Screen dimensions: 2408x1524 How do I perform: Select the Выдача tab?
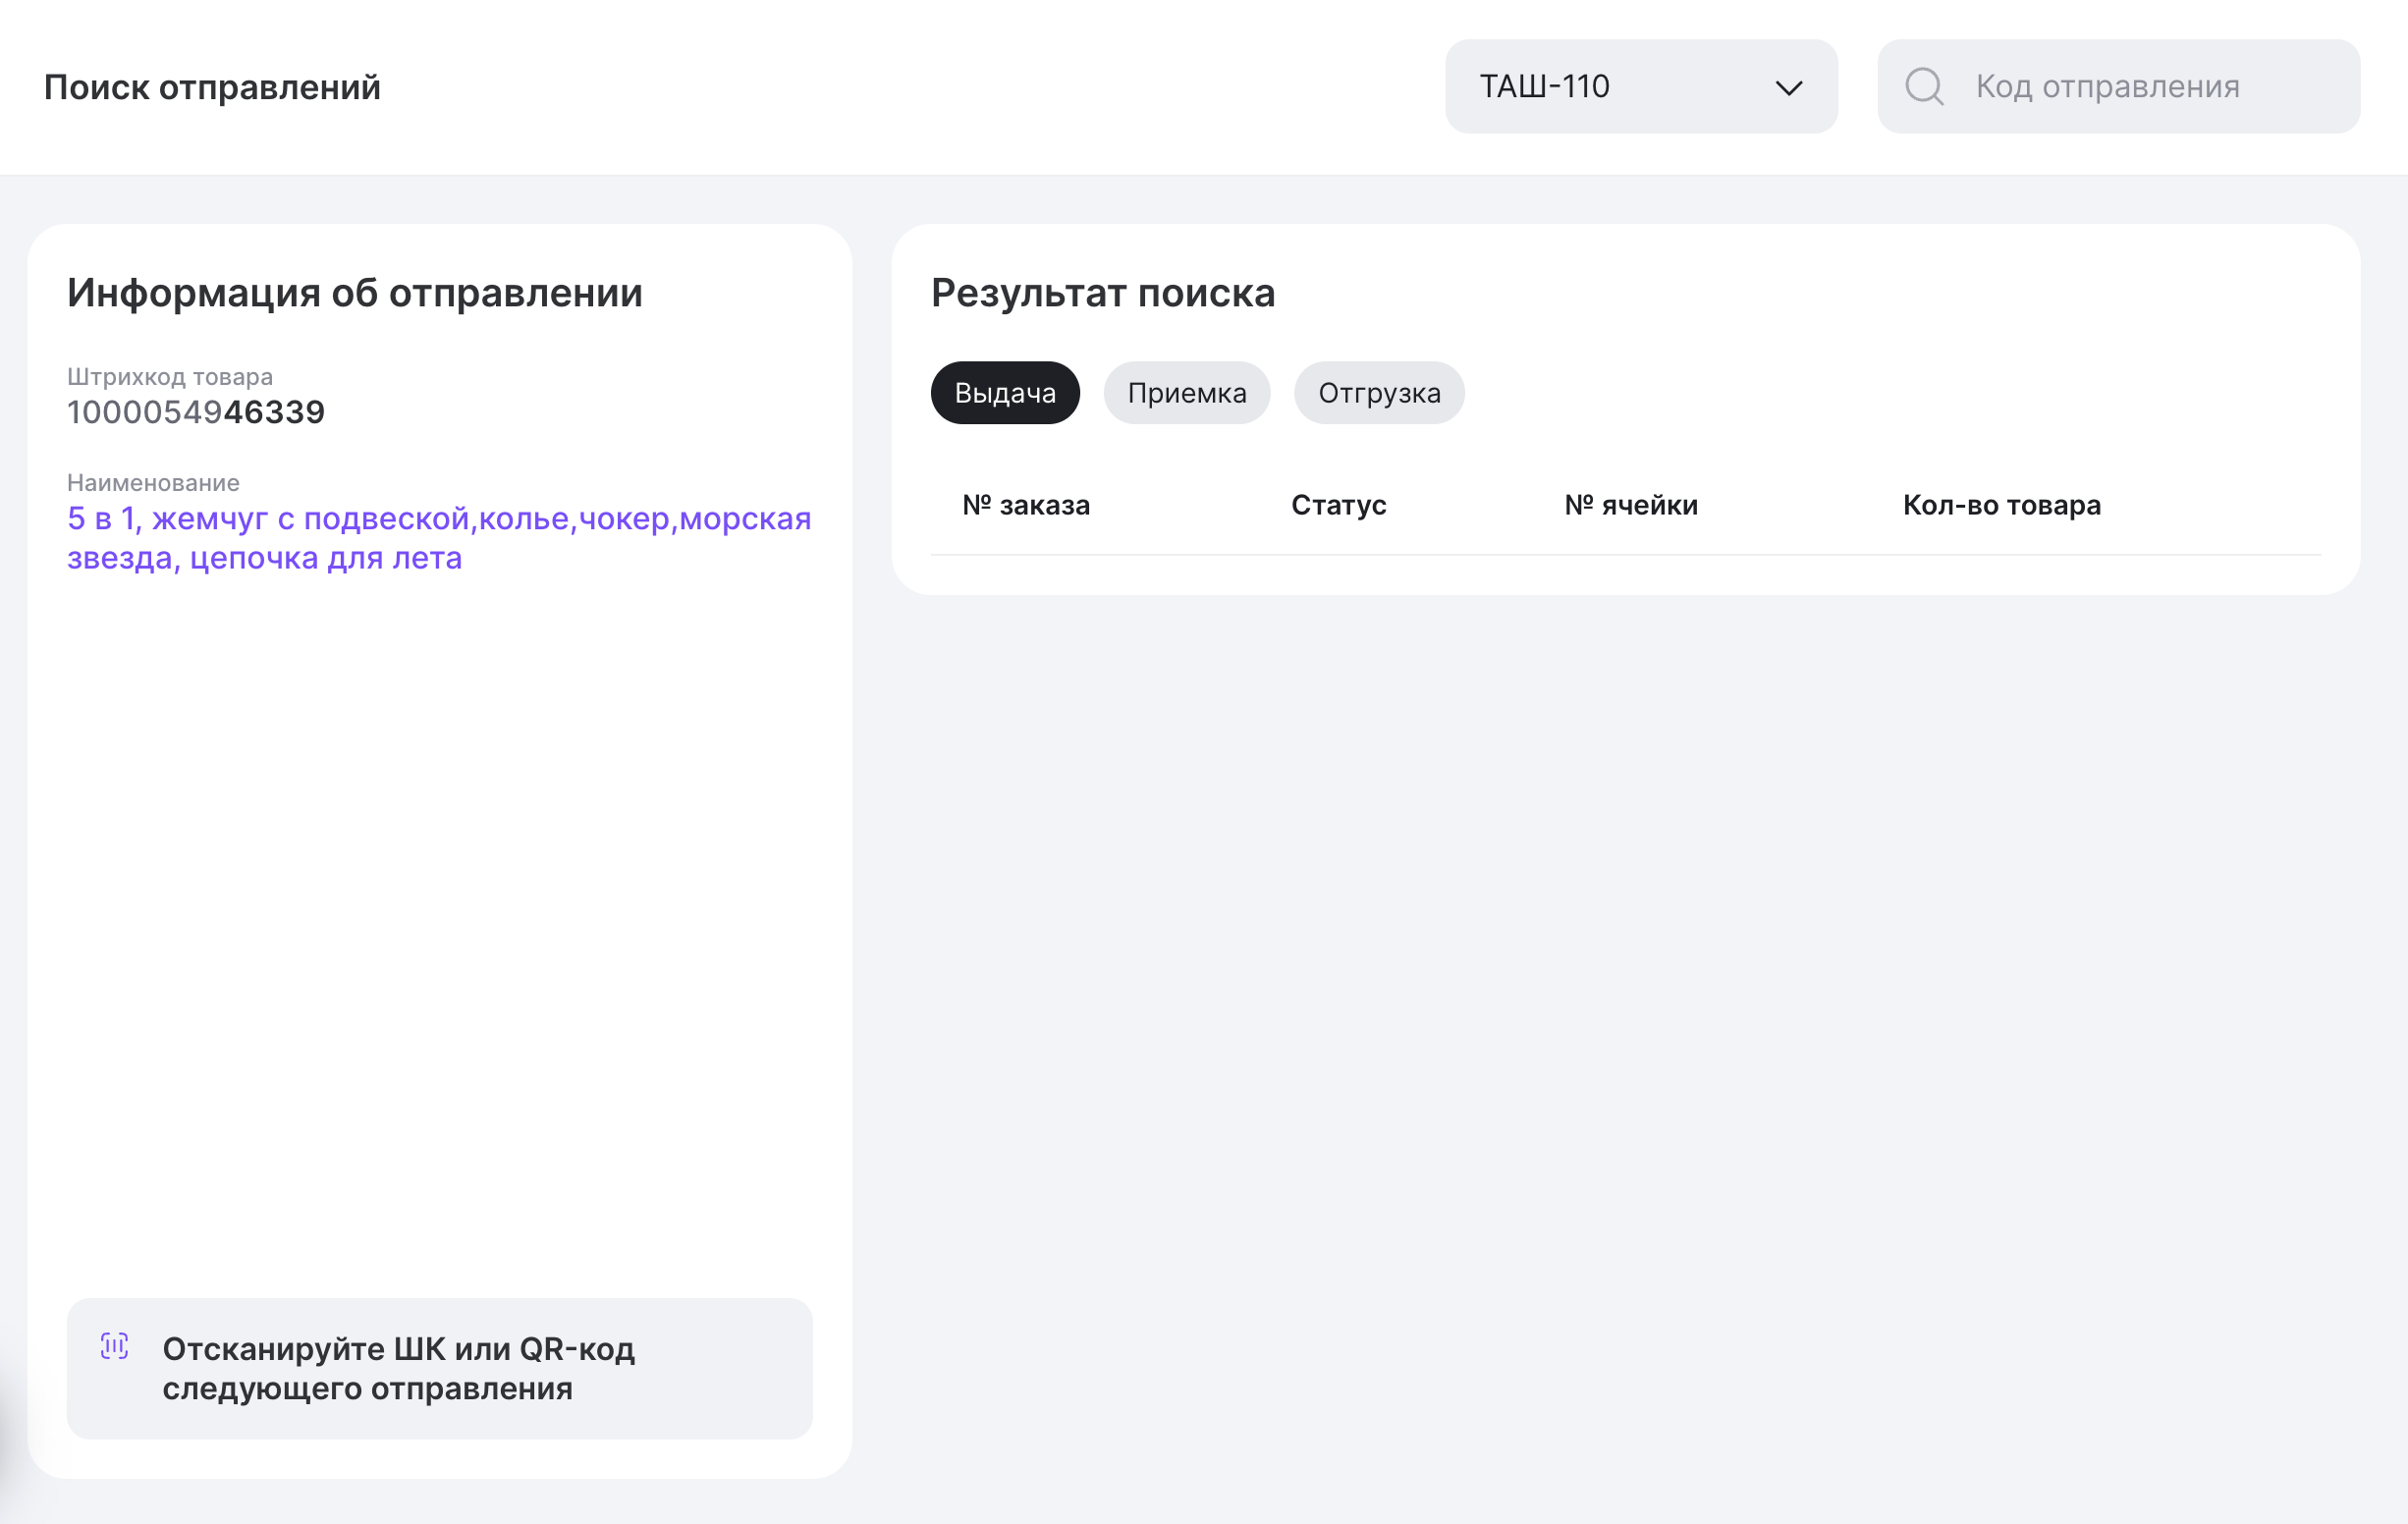coord(1004,393)
